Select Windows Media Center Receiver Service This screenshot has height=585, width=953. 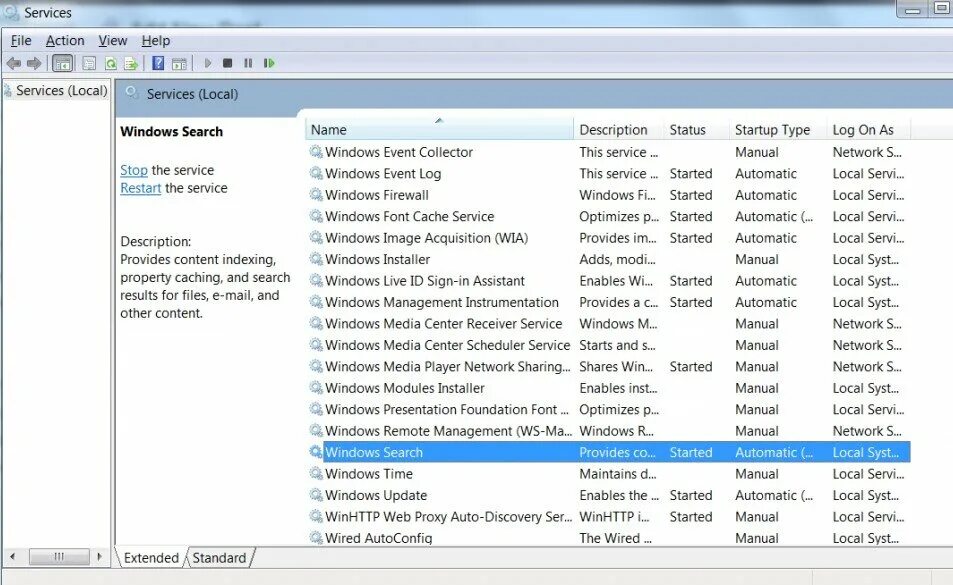pyautogui.click(x=608, y=323)
